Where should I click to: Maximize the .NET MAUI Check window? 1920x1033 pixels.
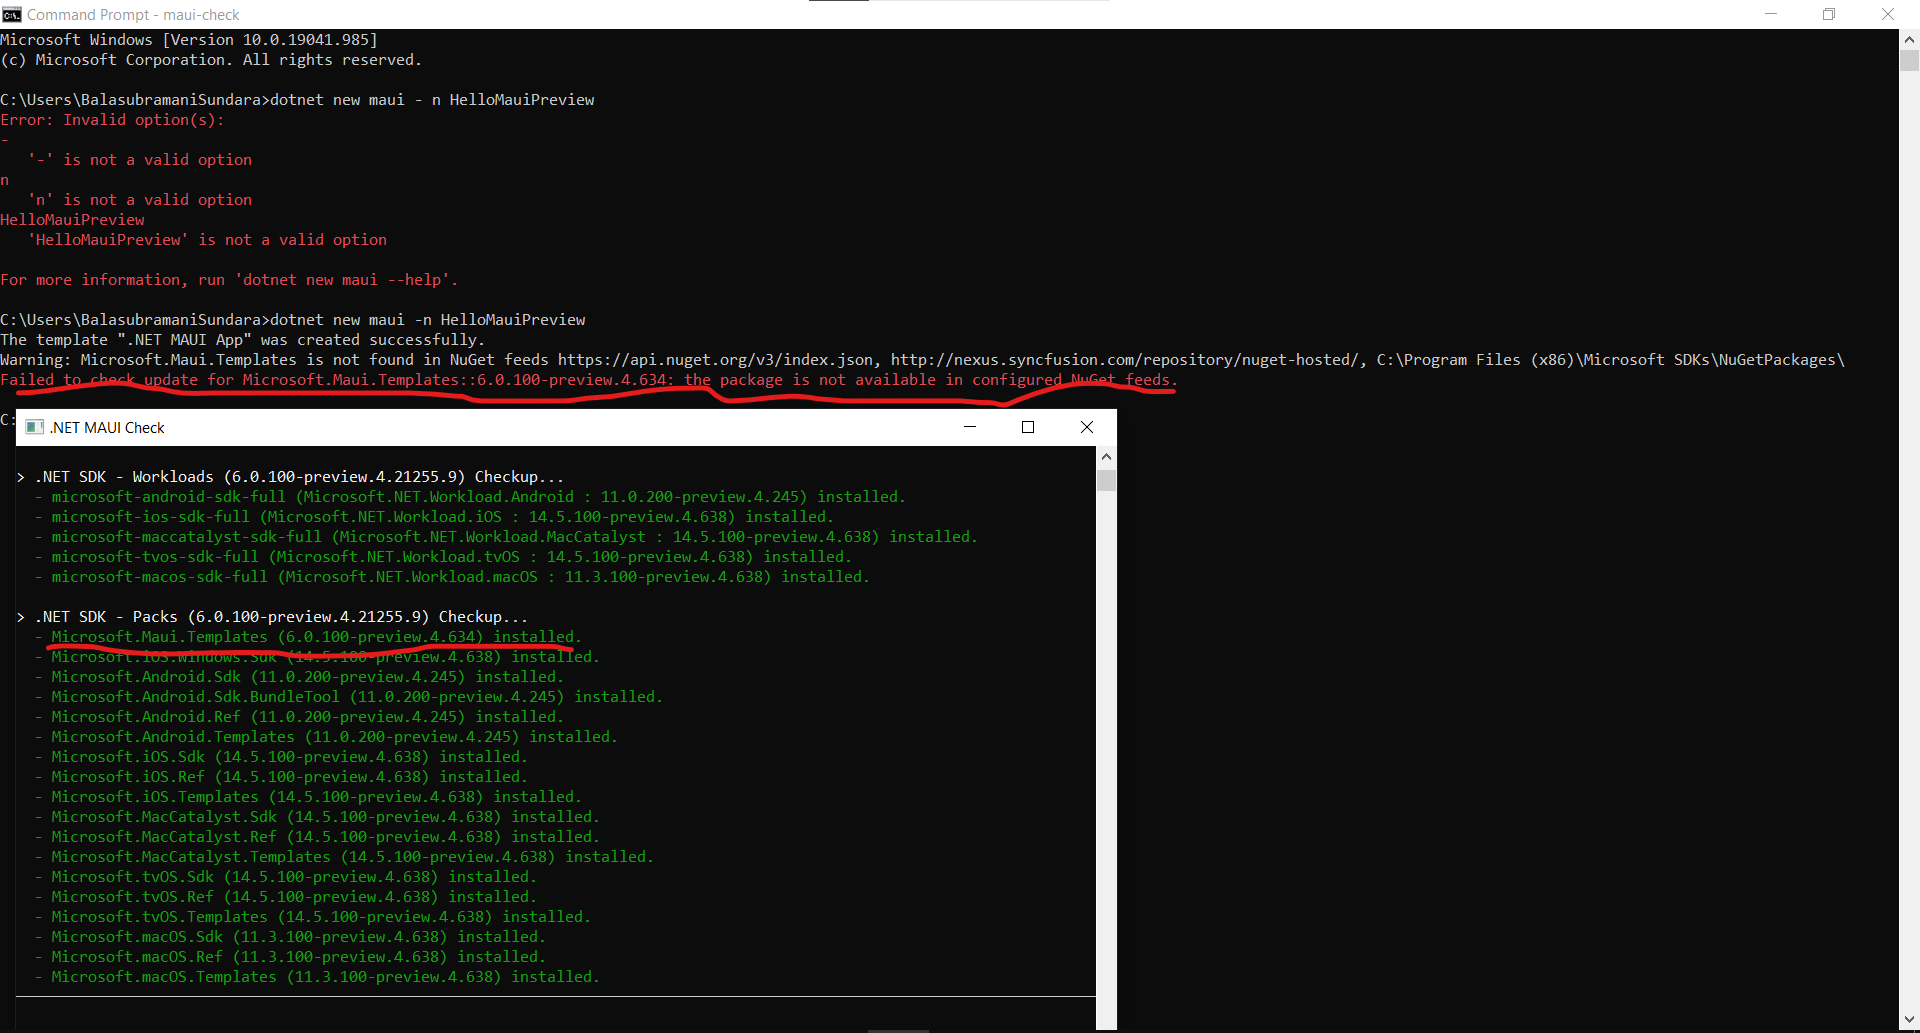coord(1027,427)
